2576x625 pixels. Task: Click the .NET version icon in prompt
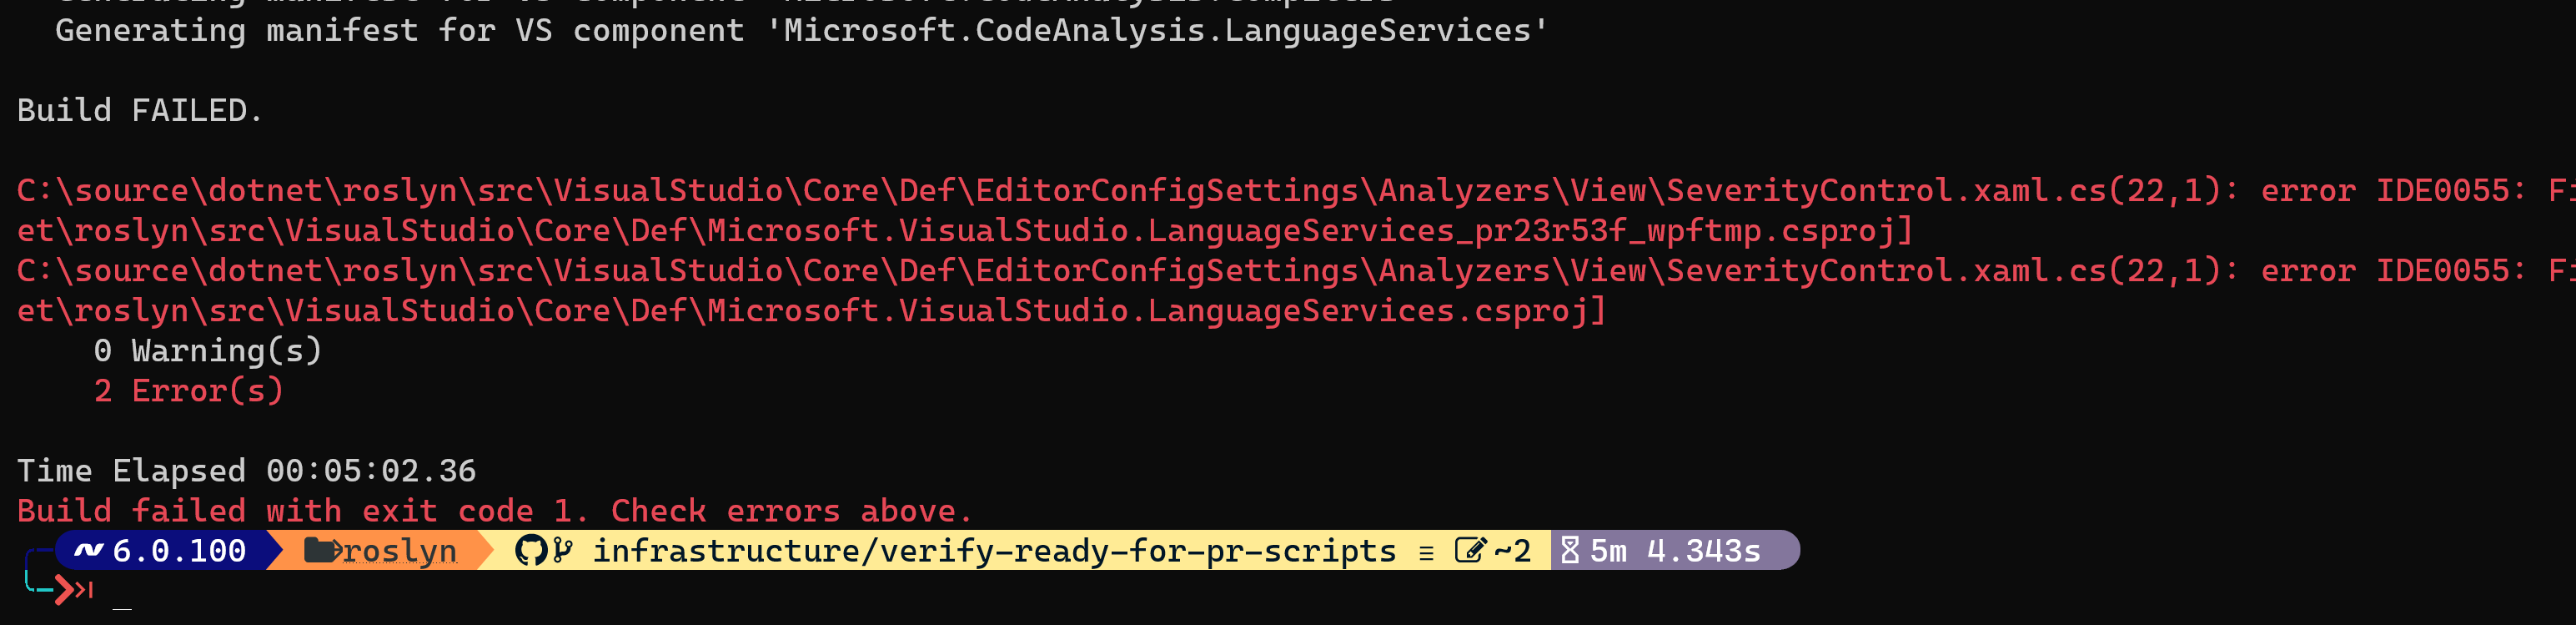pyautogui.click(x=89, y=550)
